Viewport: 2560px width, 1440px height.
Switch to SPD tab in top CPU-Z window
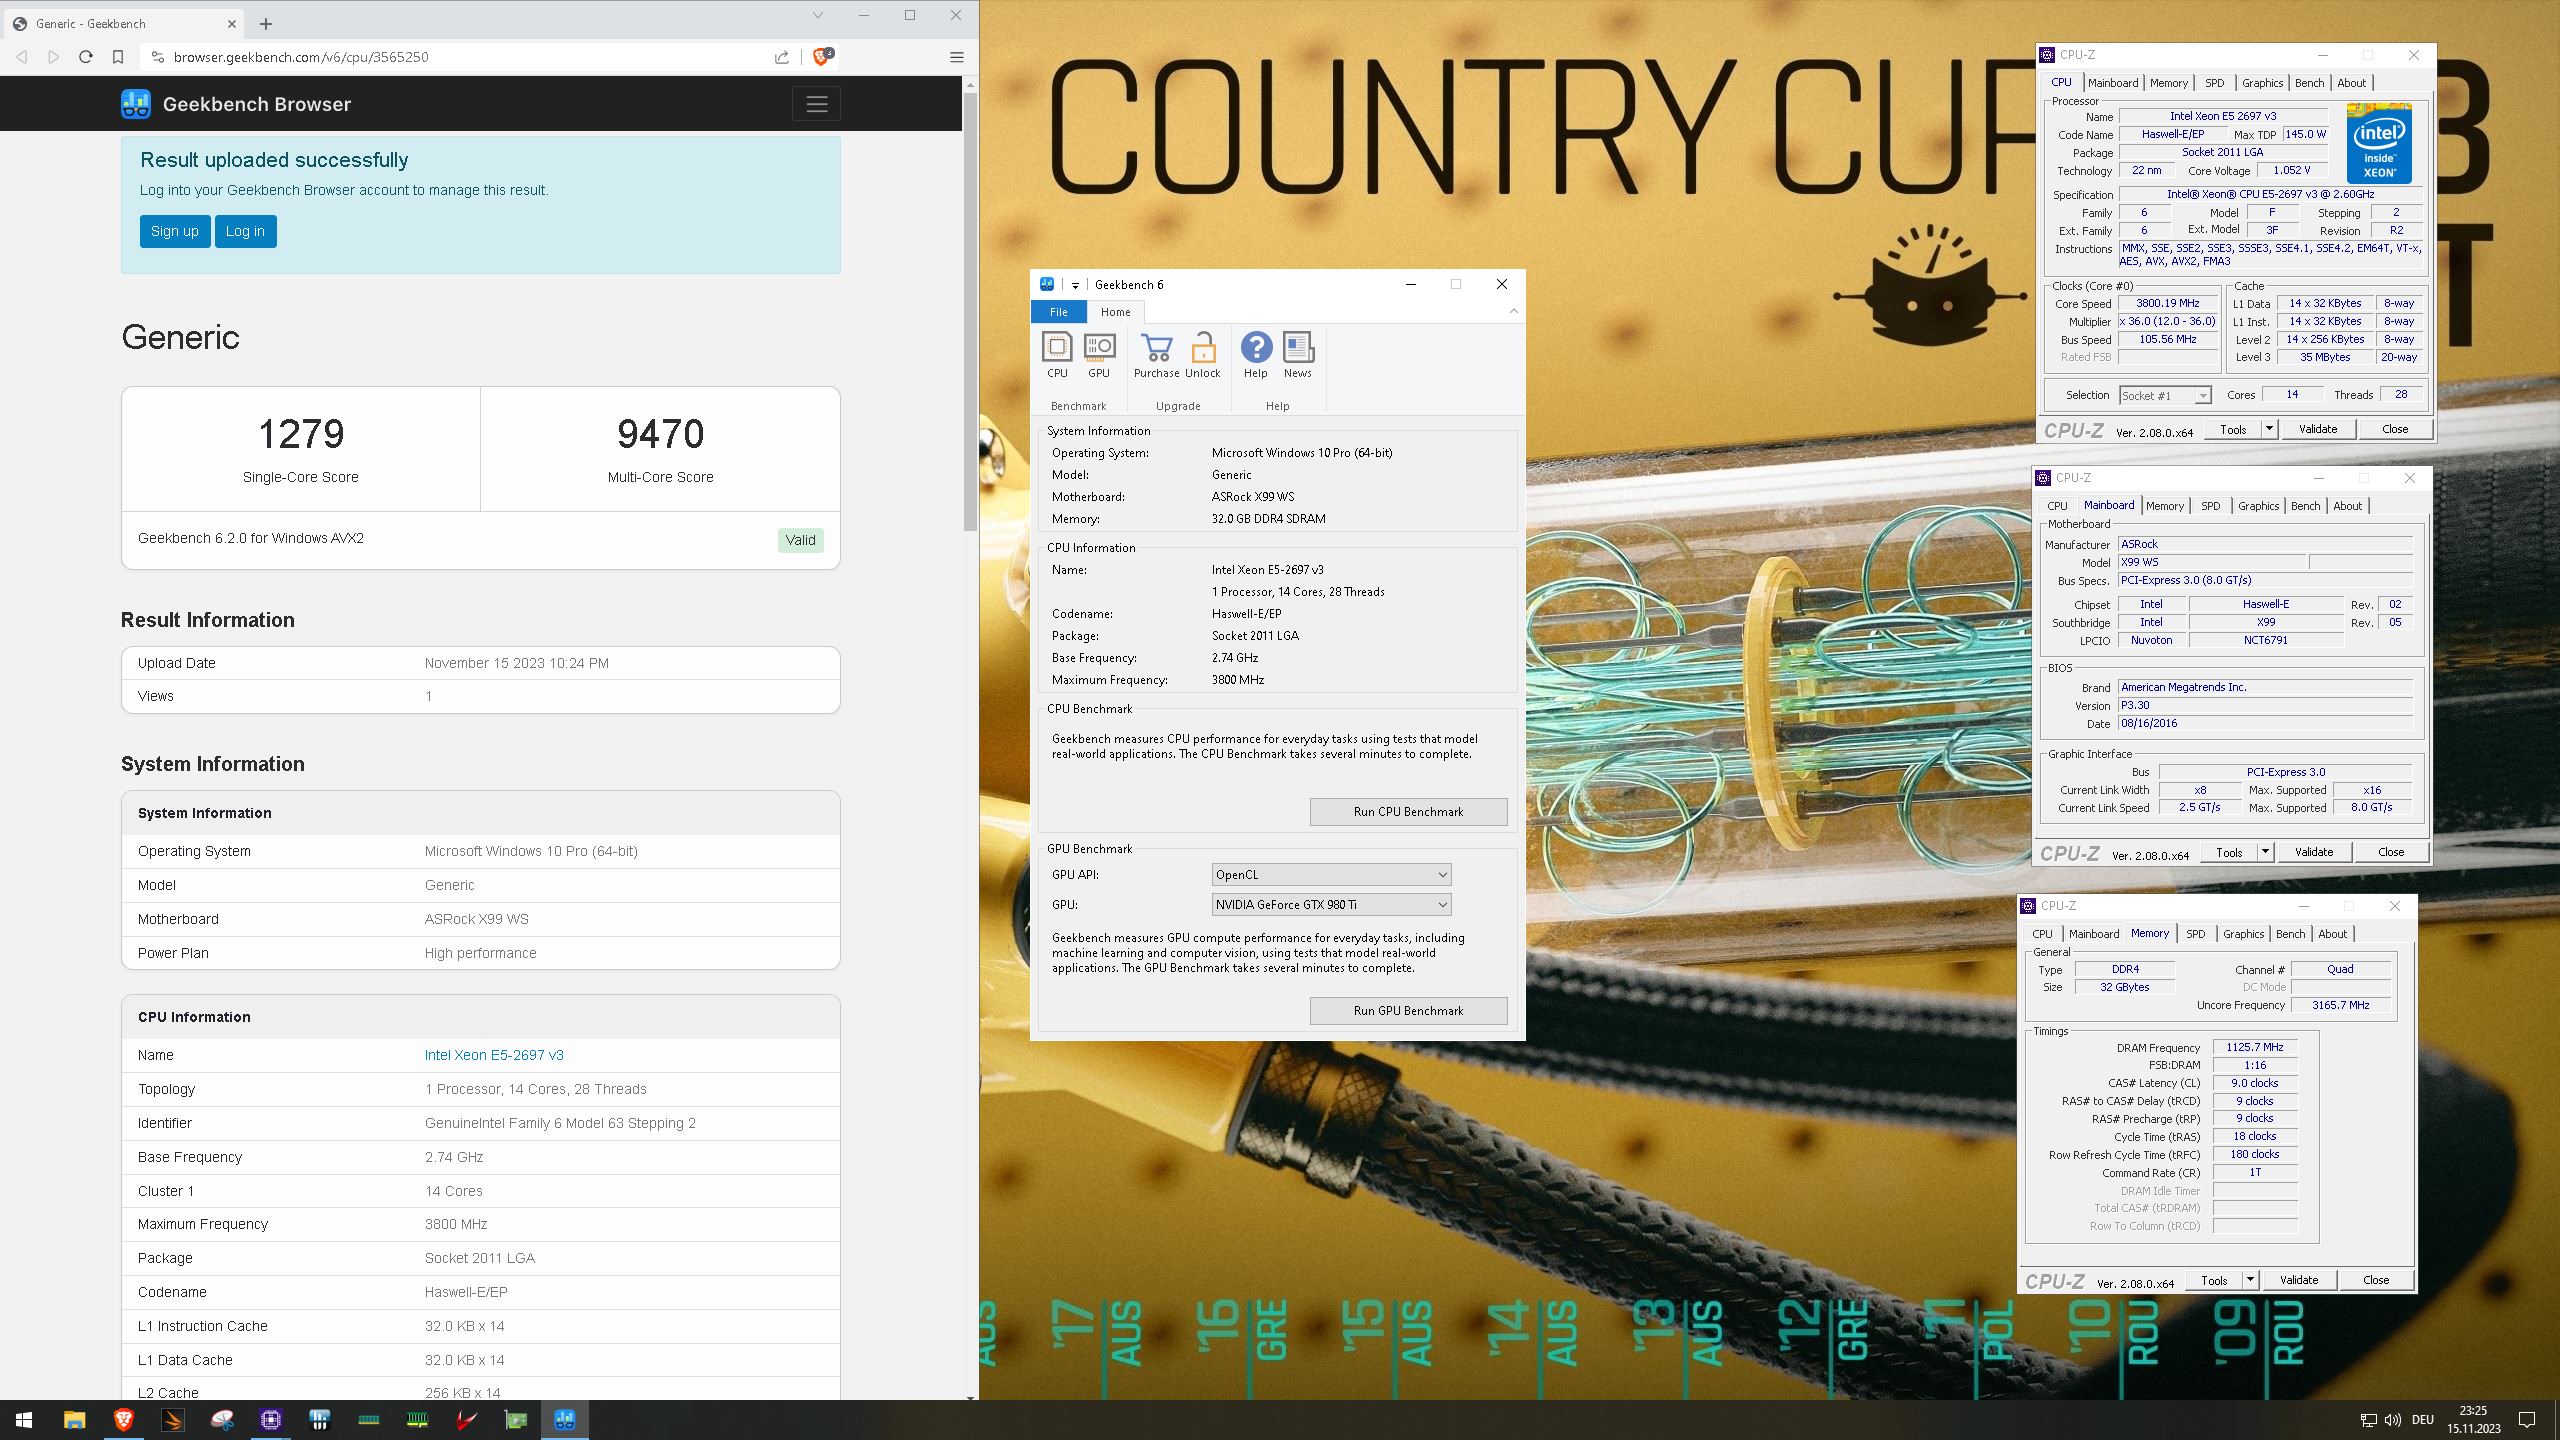pyautogui.click(x=2215, y=83)
